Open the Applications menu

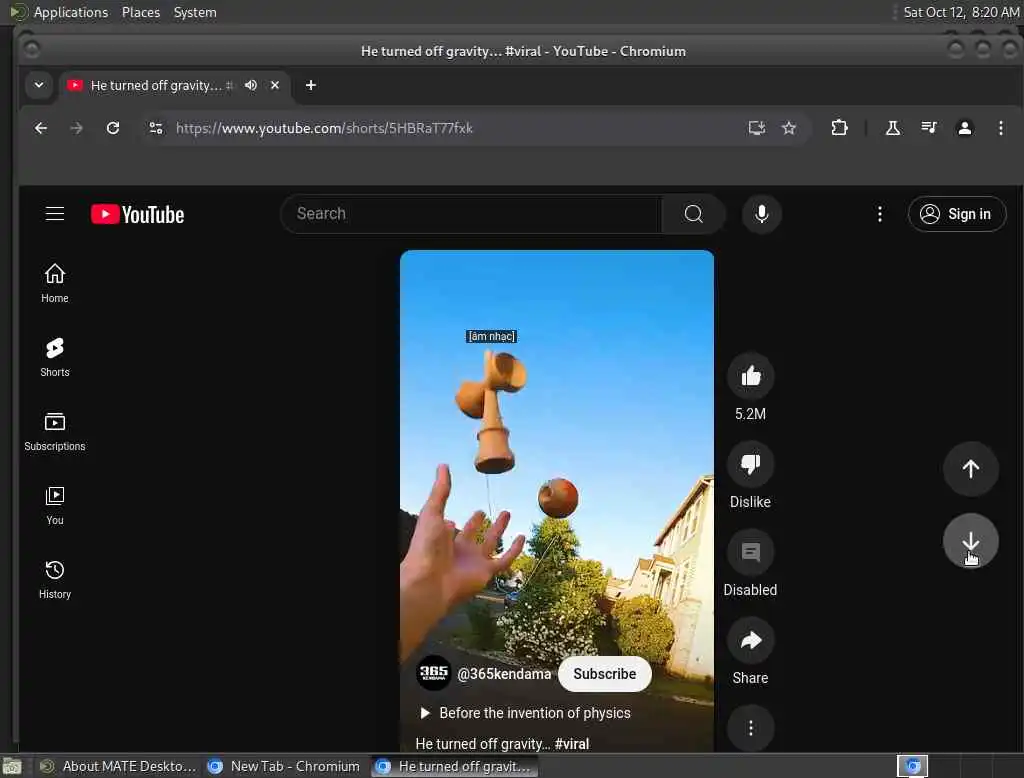coord(71,12)
